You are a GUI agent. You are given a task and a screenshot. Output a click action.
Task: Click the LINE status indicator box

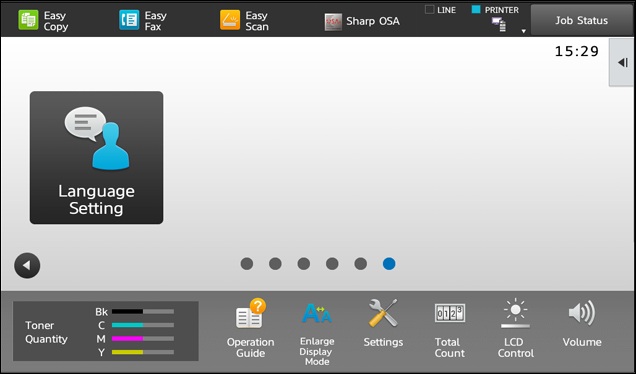[430, 9]
